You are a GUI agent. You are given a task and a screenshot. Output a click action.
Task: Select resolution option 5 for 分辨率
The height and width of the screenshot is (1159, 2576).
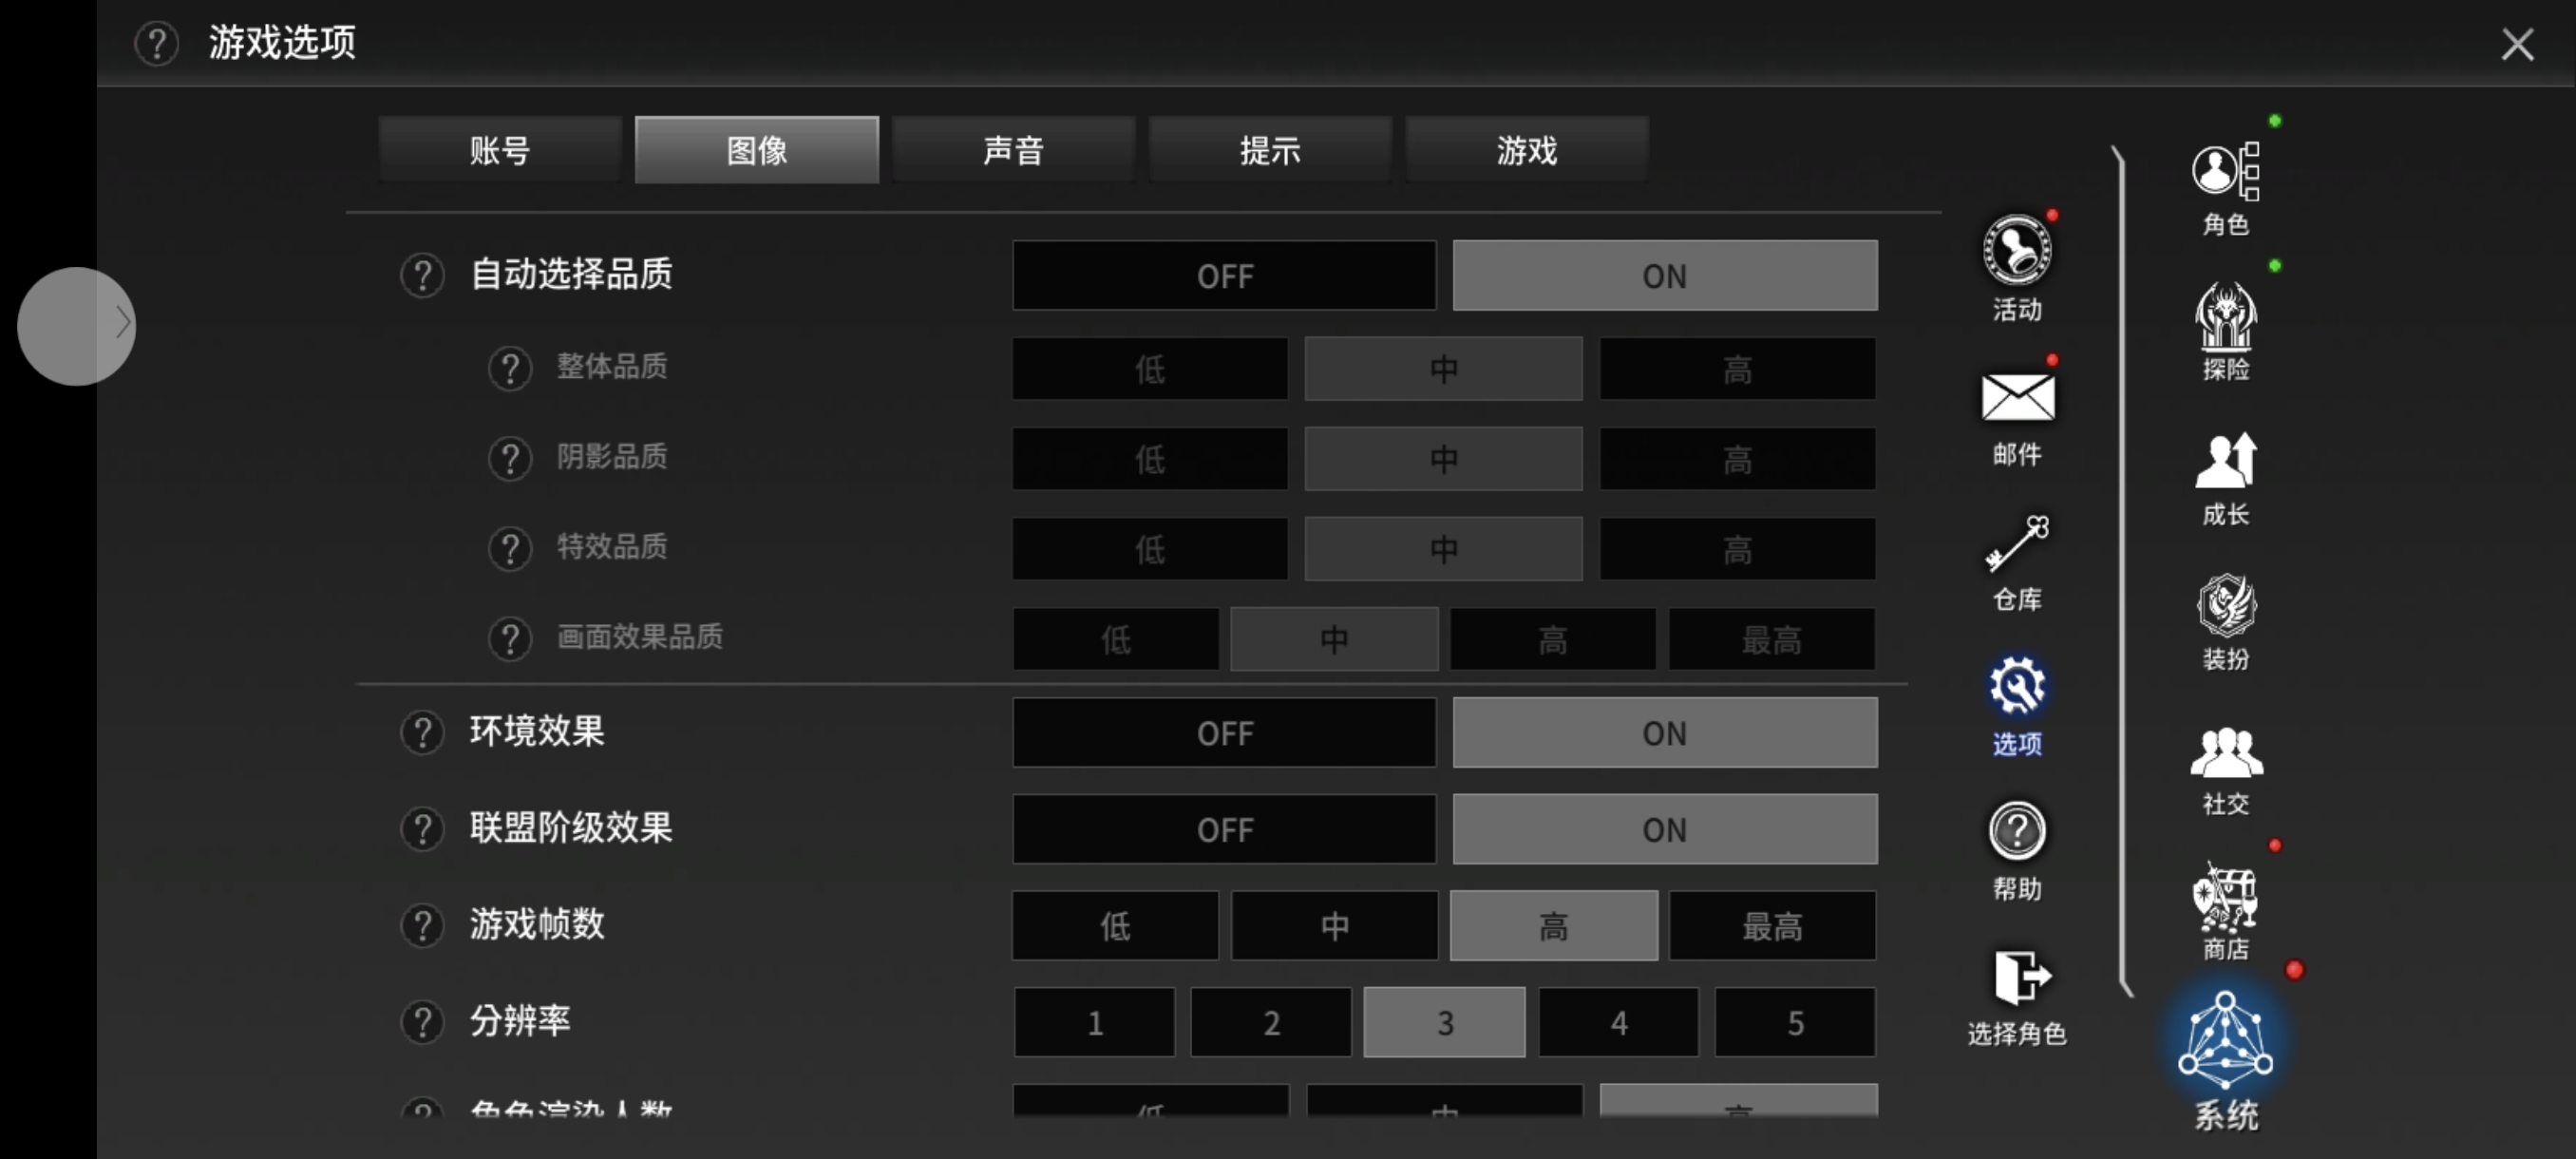1795,1021
